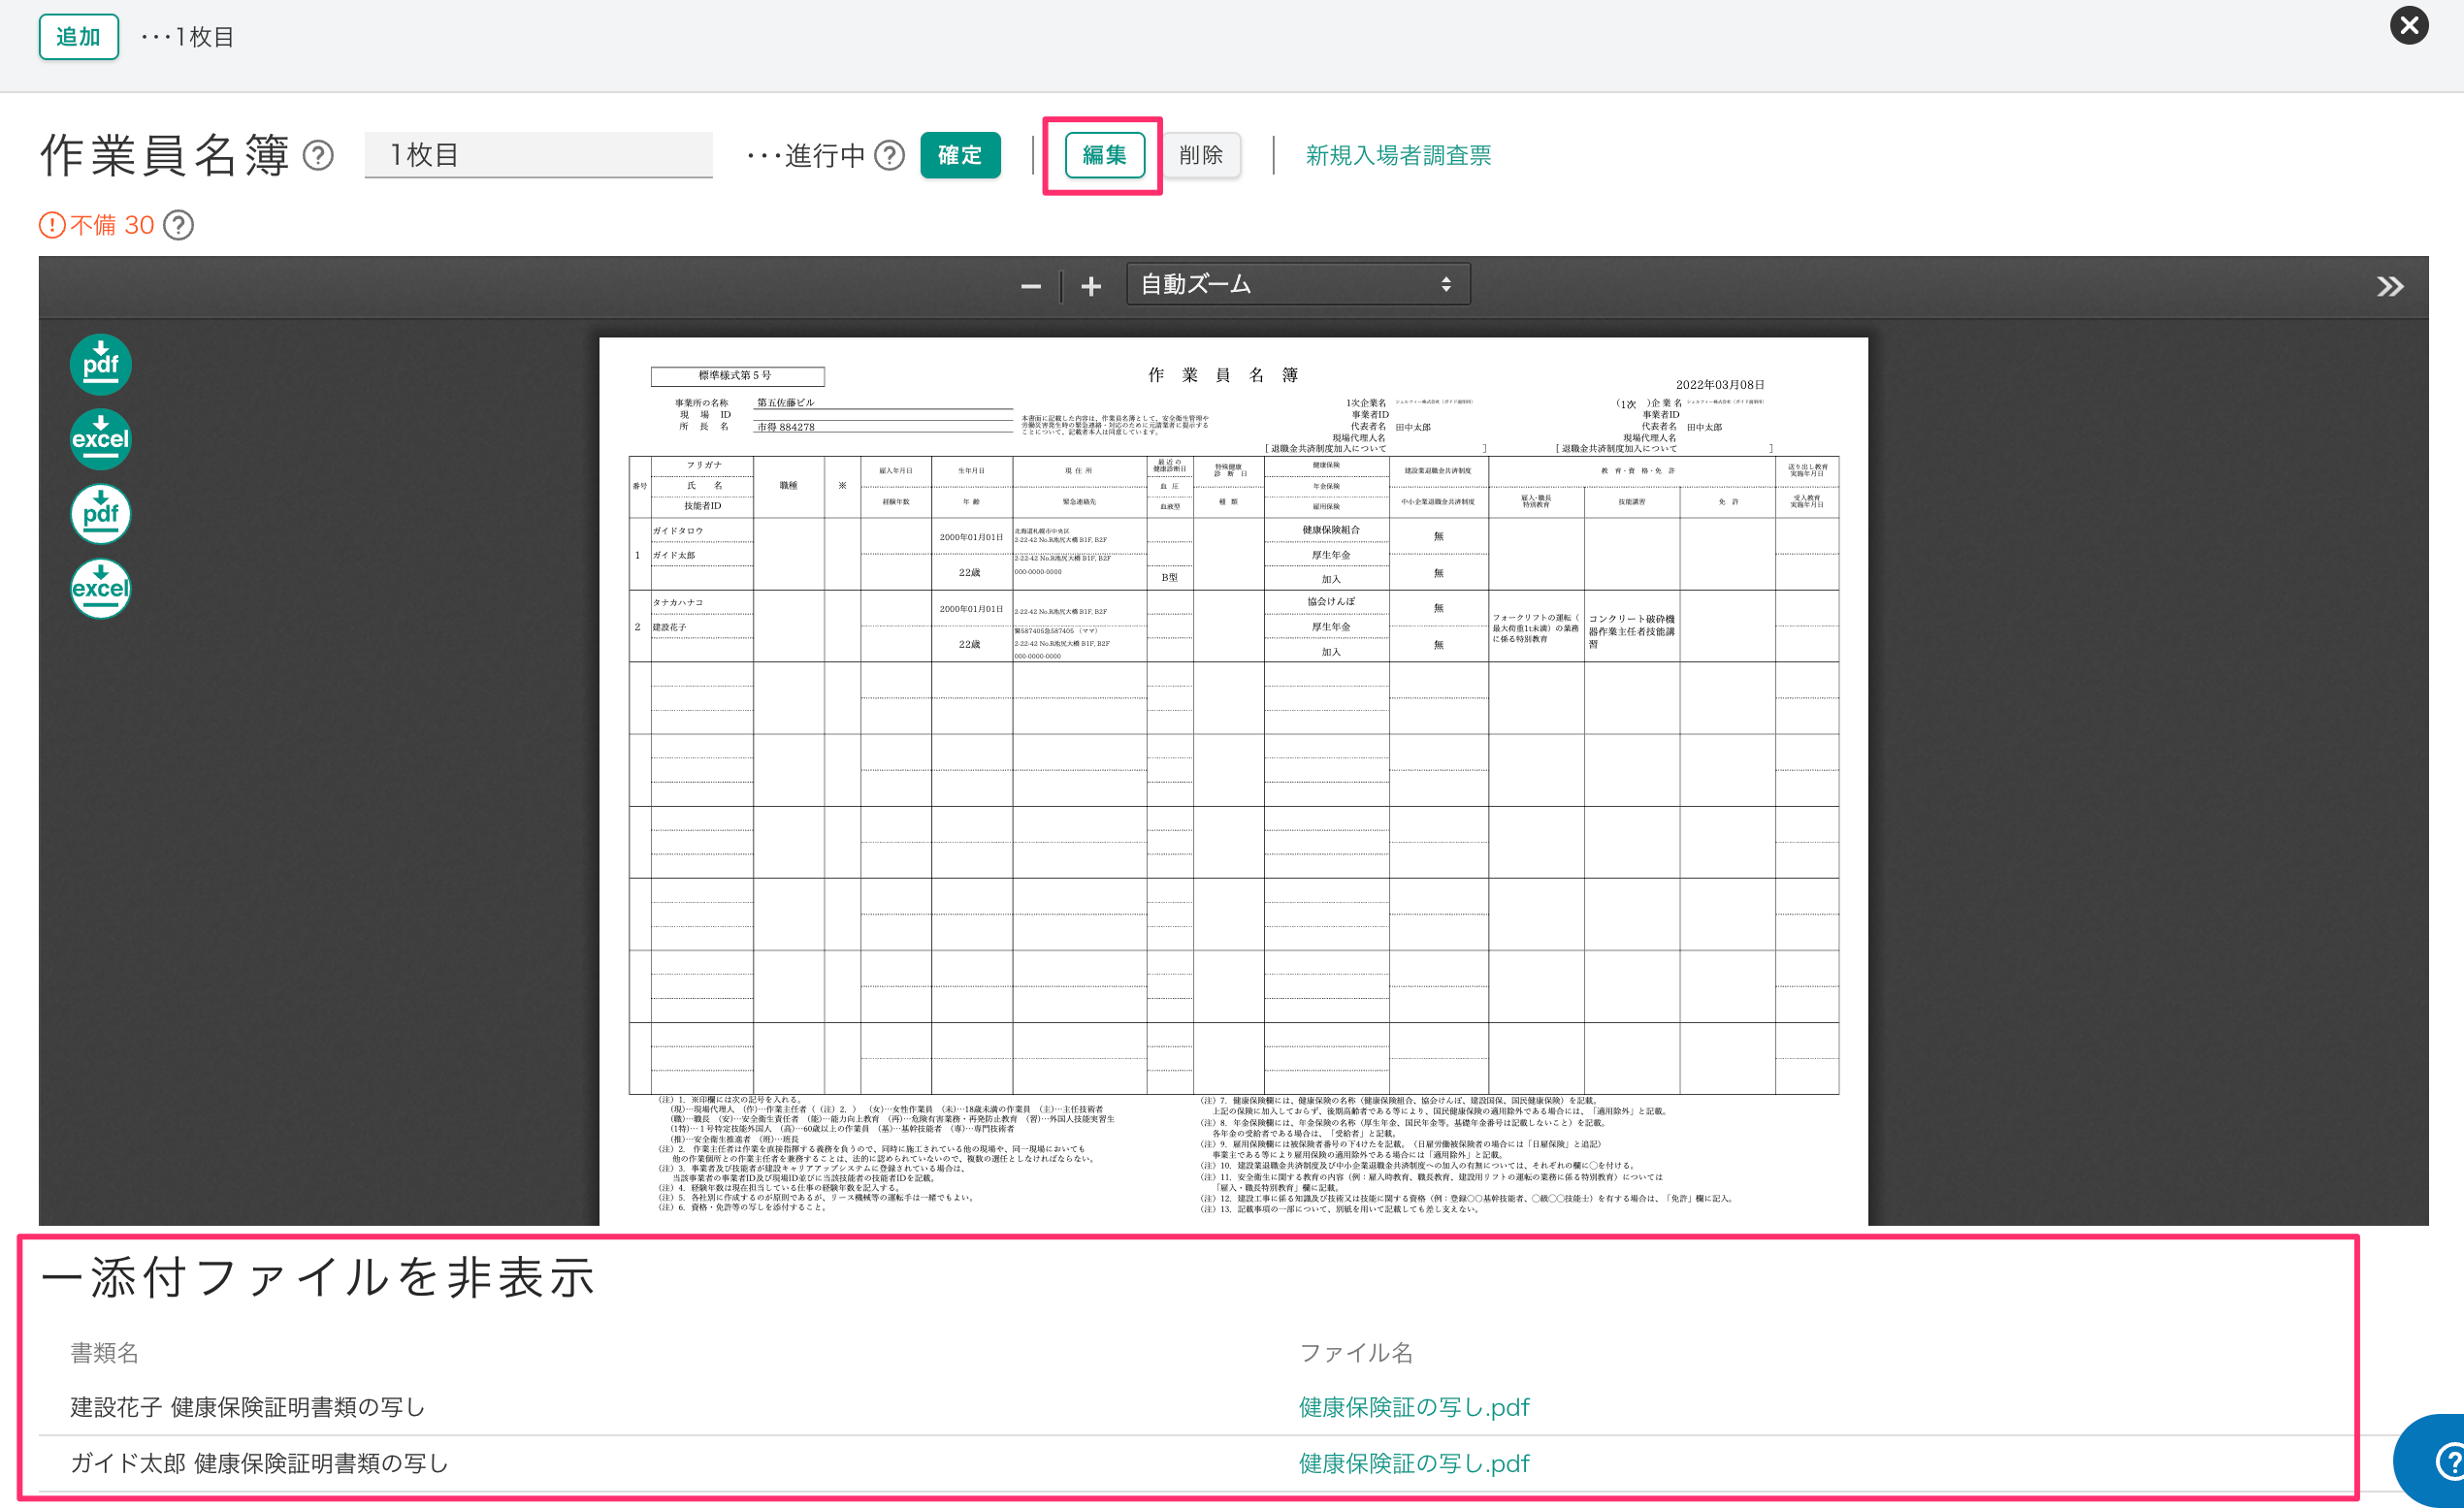Screen dimensions: 2464x1509
Task: Zoom in using the plus icon
Action: pyautogui.click(x=1091, y=285)
